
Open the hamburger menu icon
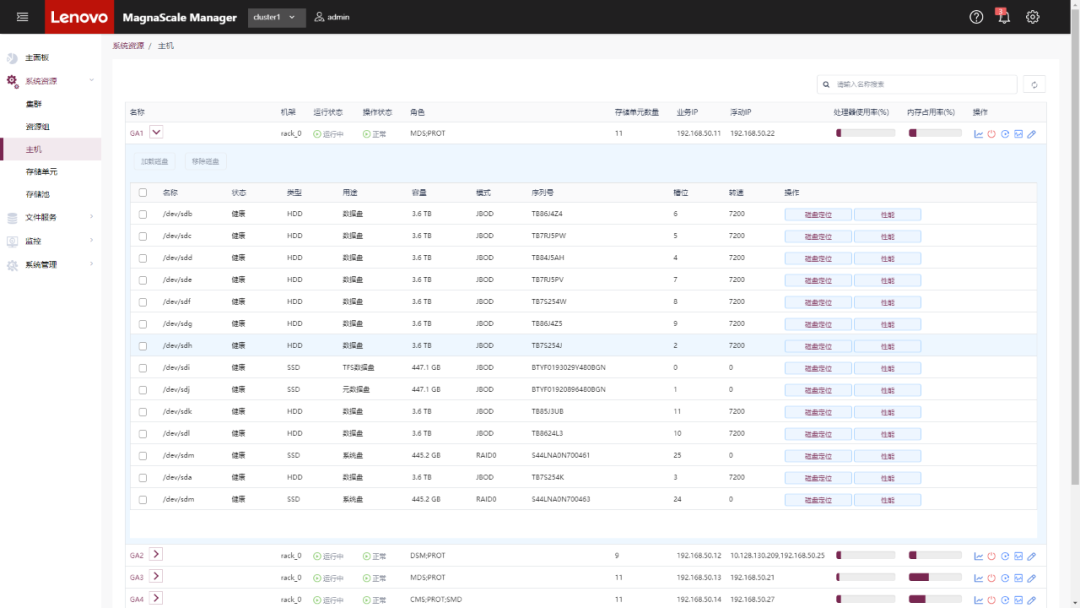click(22, 17)
